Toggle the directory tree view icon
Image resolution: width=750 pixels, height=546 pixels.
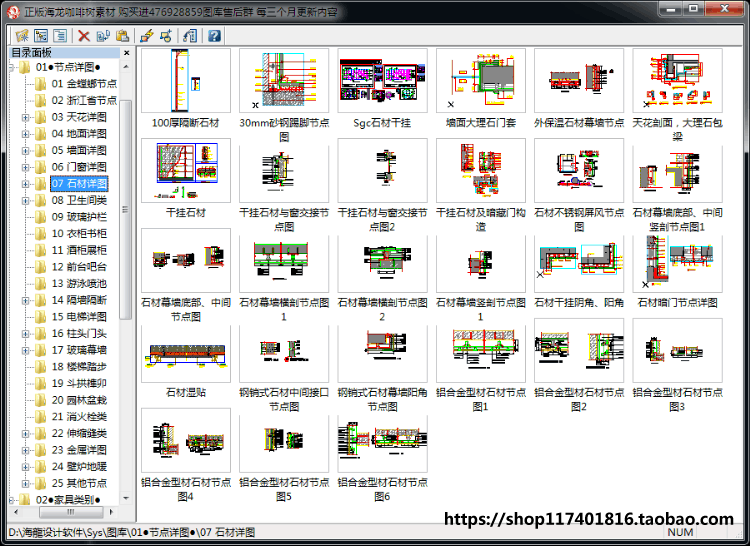click(x=41, y=35)
